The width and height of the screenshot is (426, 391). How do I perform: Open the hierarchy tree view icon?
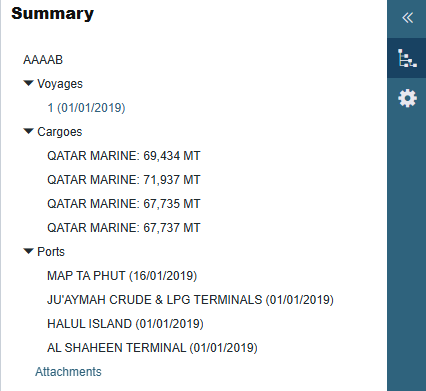[407, 58]
